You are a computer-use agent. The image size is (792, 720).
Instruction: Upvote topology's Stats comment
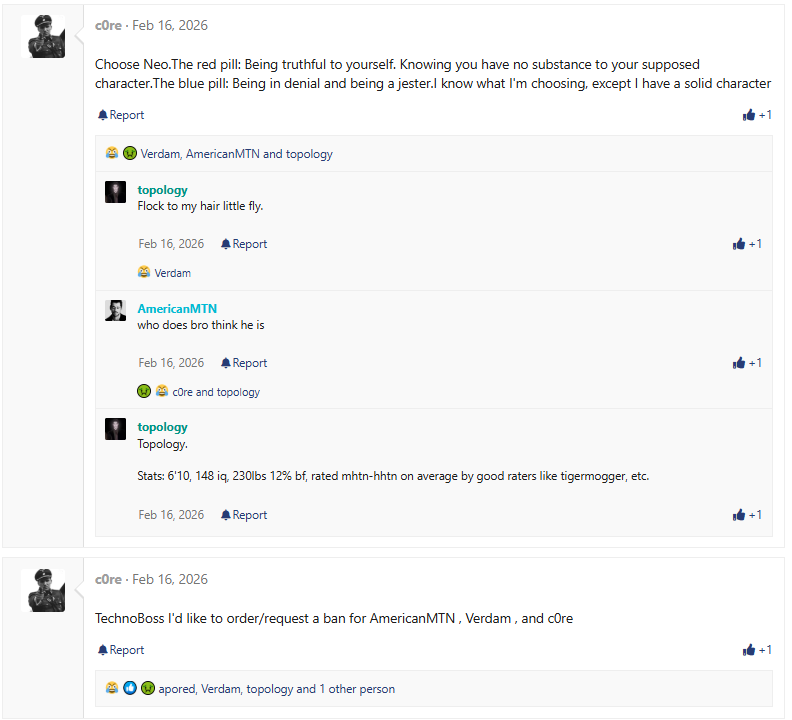[747, 515]
